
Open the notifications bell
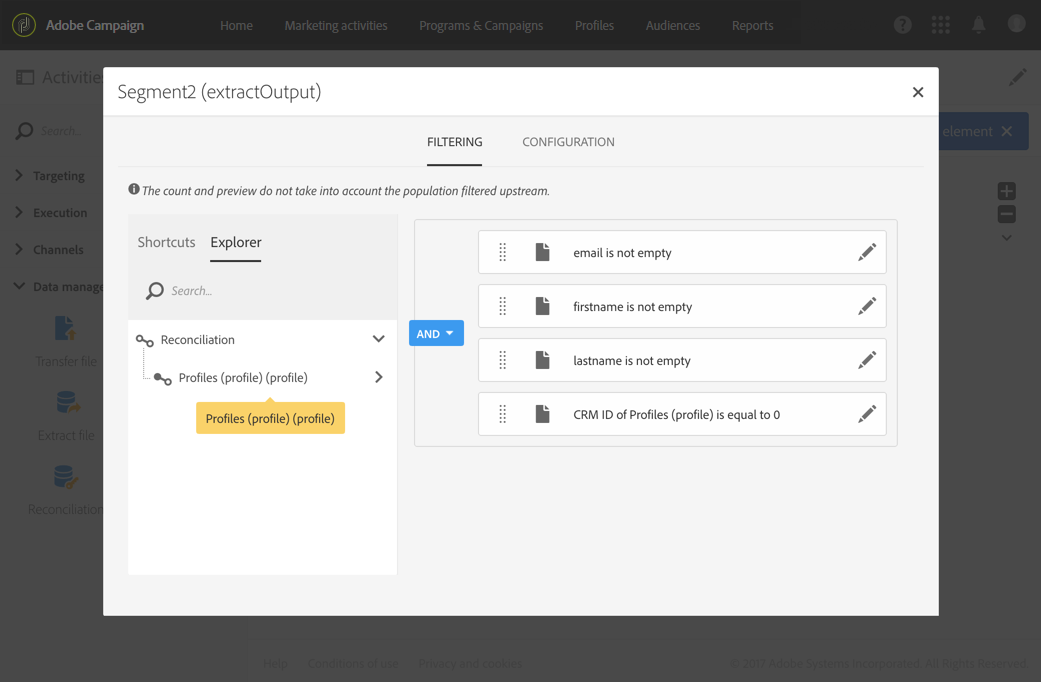point(978,25)
